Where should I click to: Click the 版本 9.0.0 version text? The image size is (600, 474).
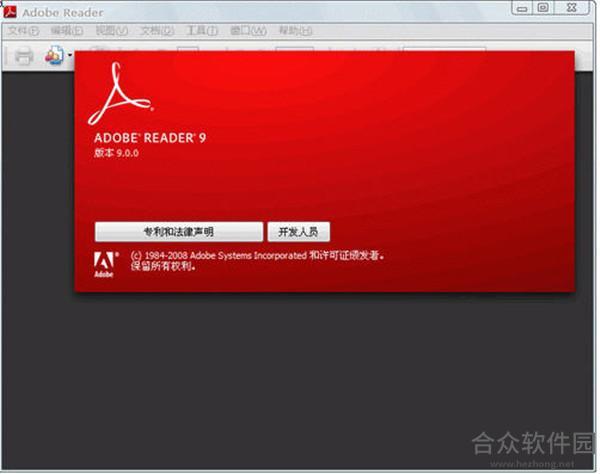(116, 153)
